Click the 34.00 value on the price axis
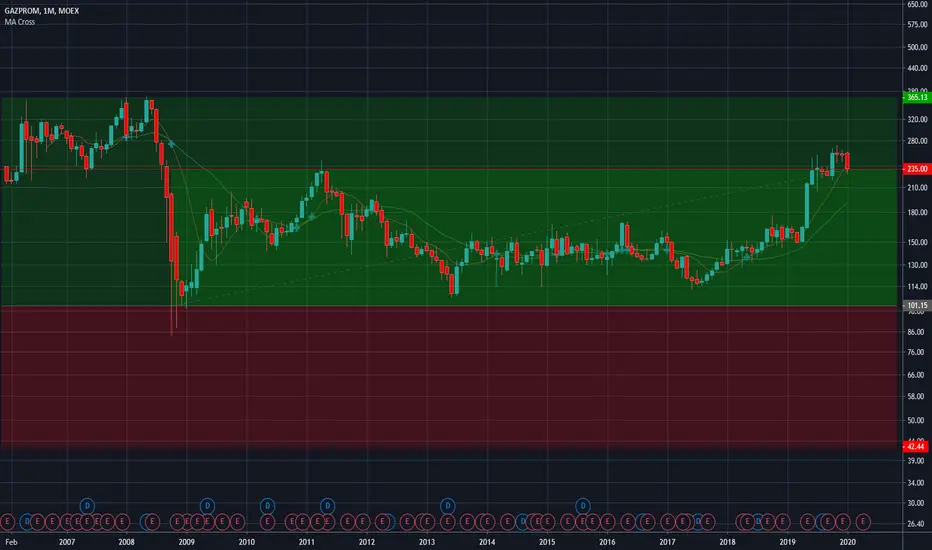The height and width of the screenshot is (550, 932). [x=916, y=483]
